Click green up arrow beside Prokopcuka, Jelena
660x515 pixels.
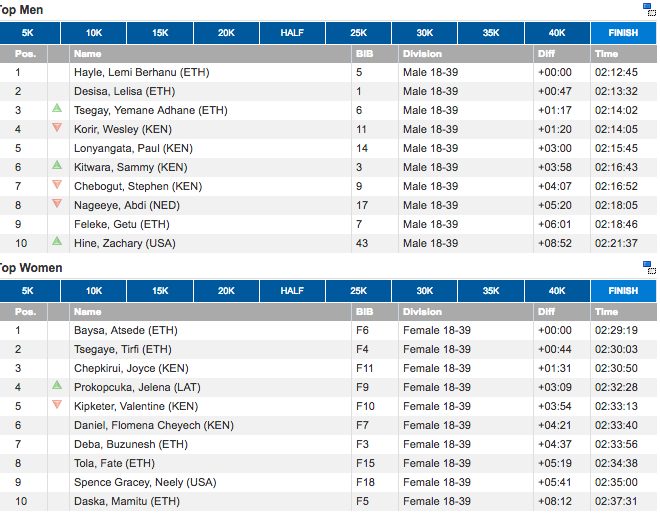[57, 386]
